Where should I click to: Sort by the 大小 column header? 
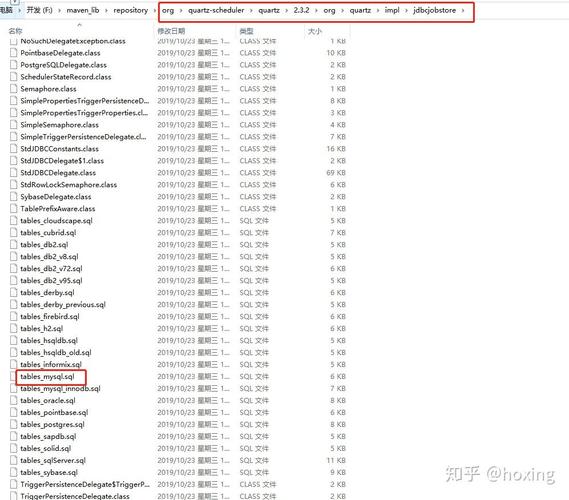[x=315, y=31]
